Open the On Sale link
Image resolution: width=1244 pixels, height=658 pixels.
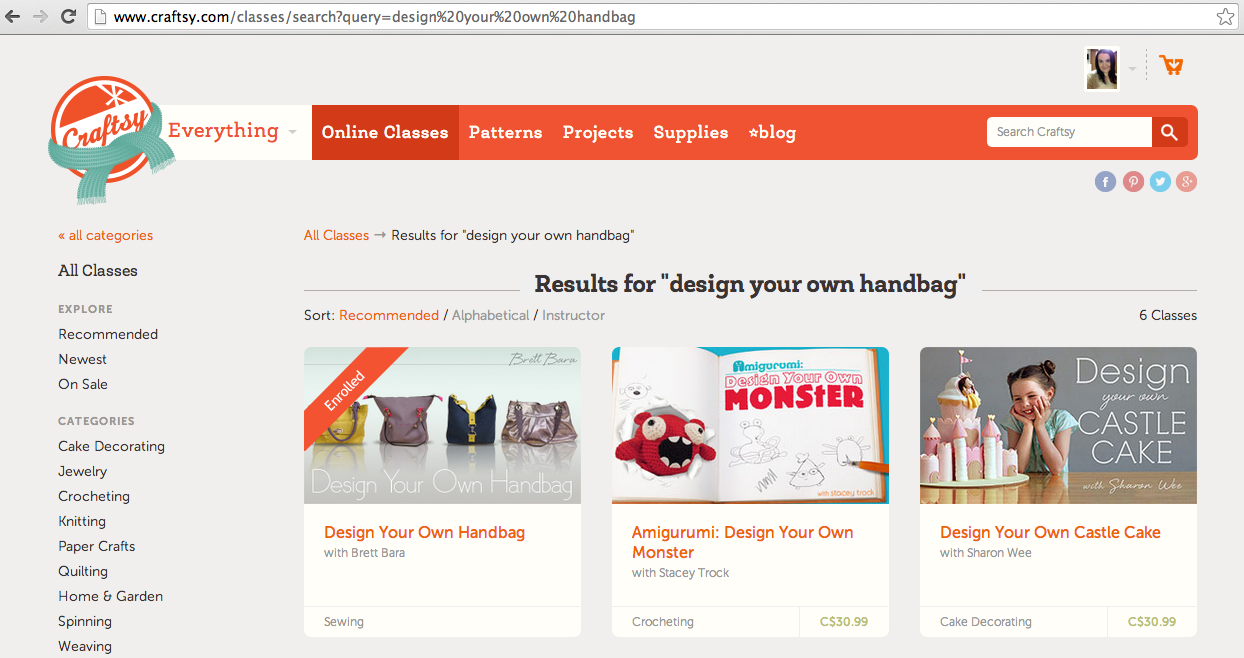(x=83, y=384)
